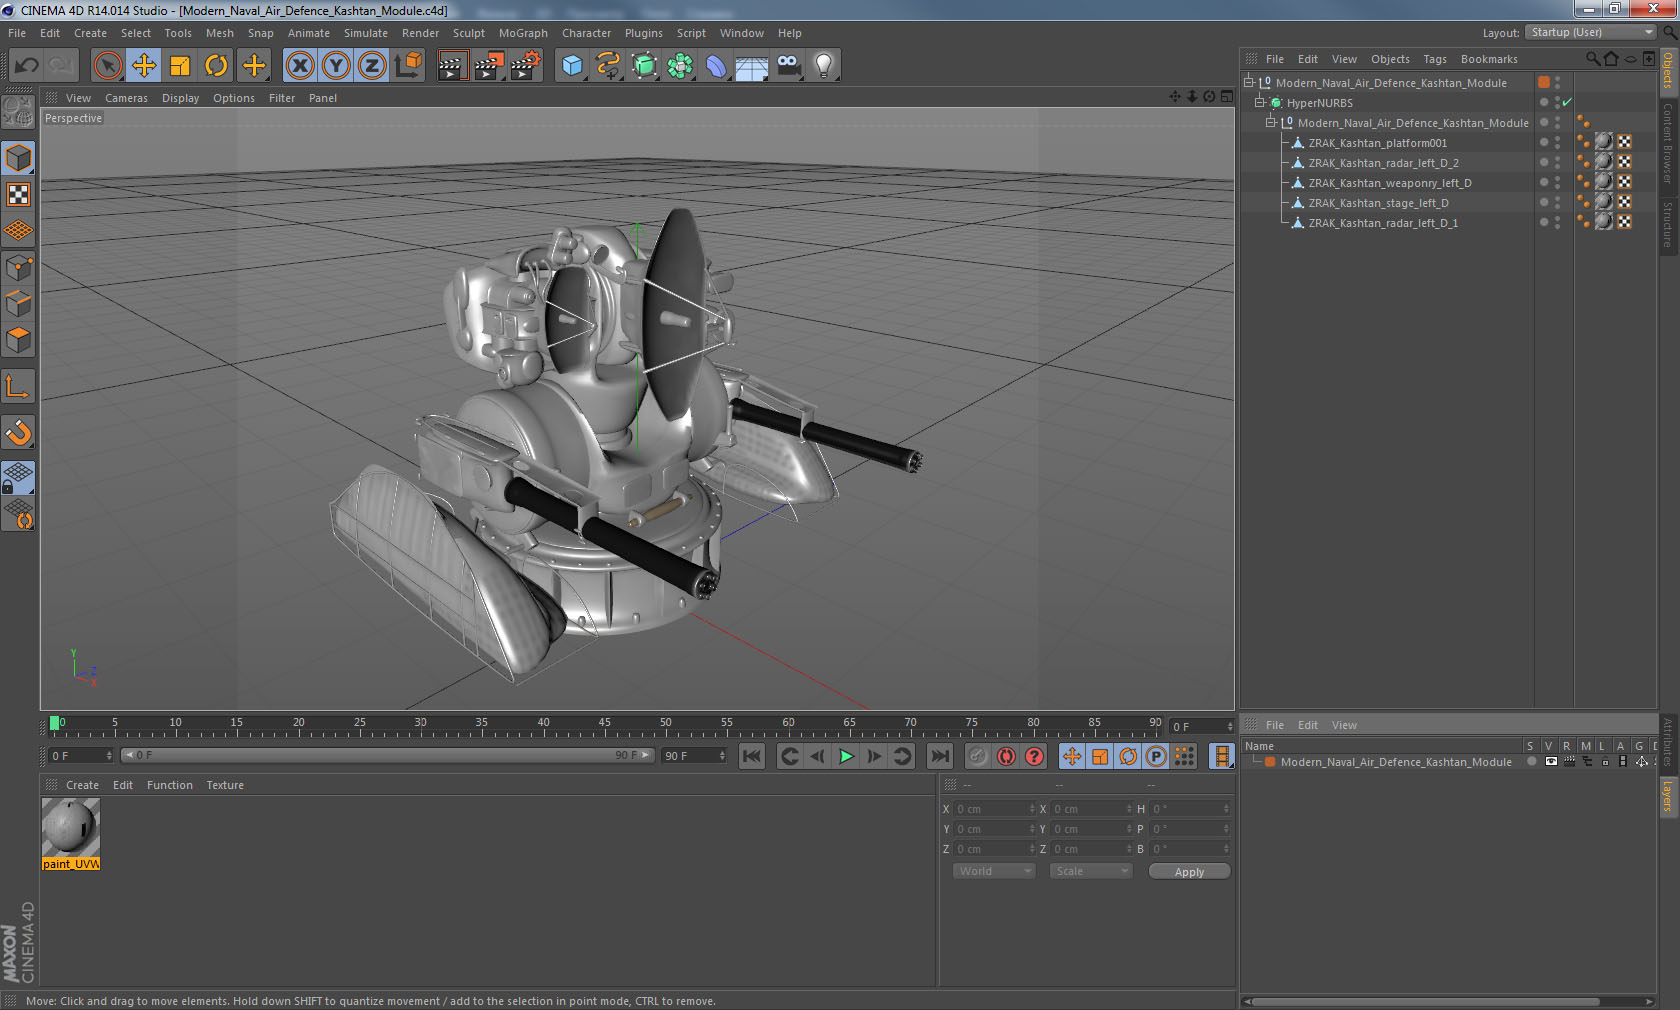
Task: Select ZRAK_Kashtan_radar_left_D_2 in object tree
Action: click(1383, 163)
